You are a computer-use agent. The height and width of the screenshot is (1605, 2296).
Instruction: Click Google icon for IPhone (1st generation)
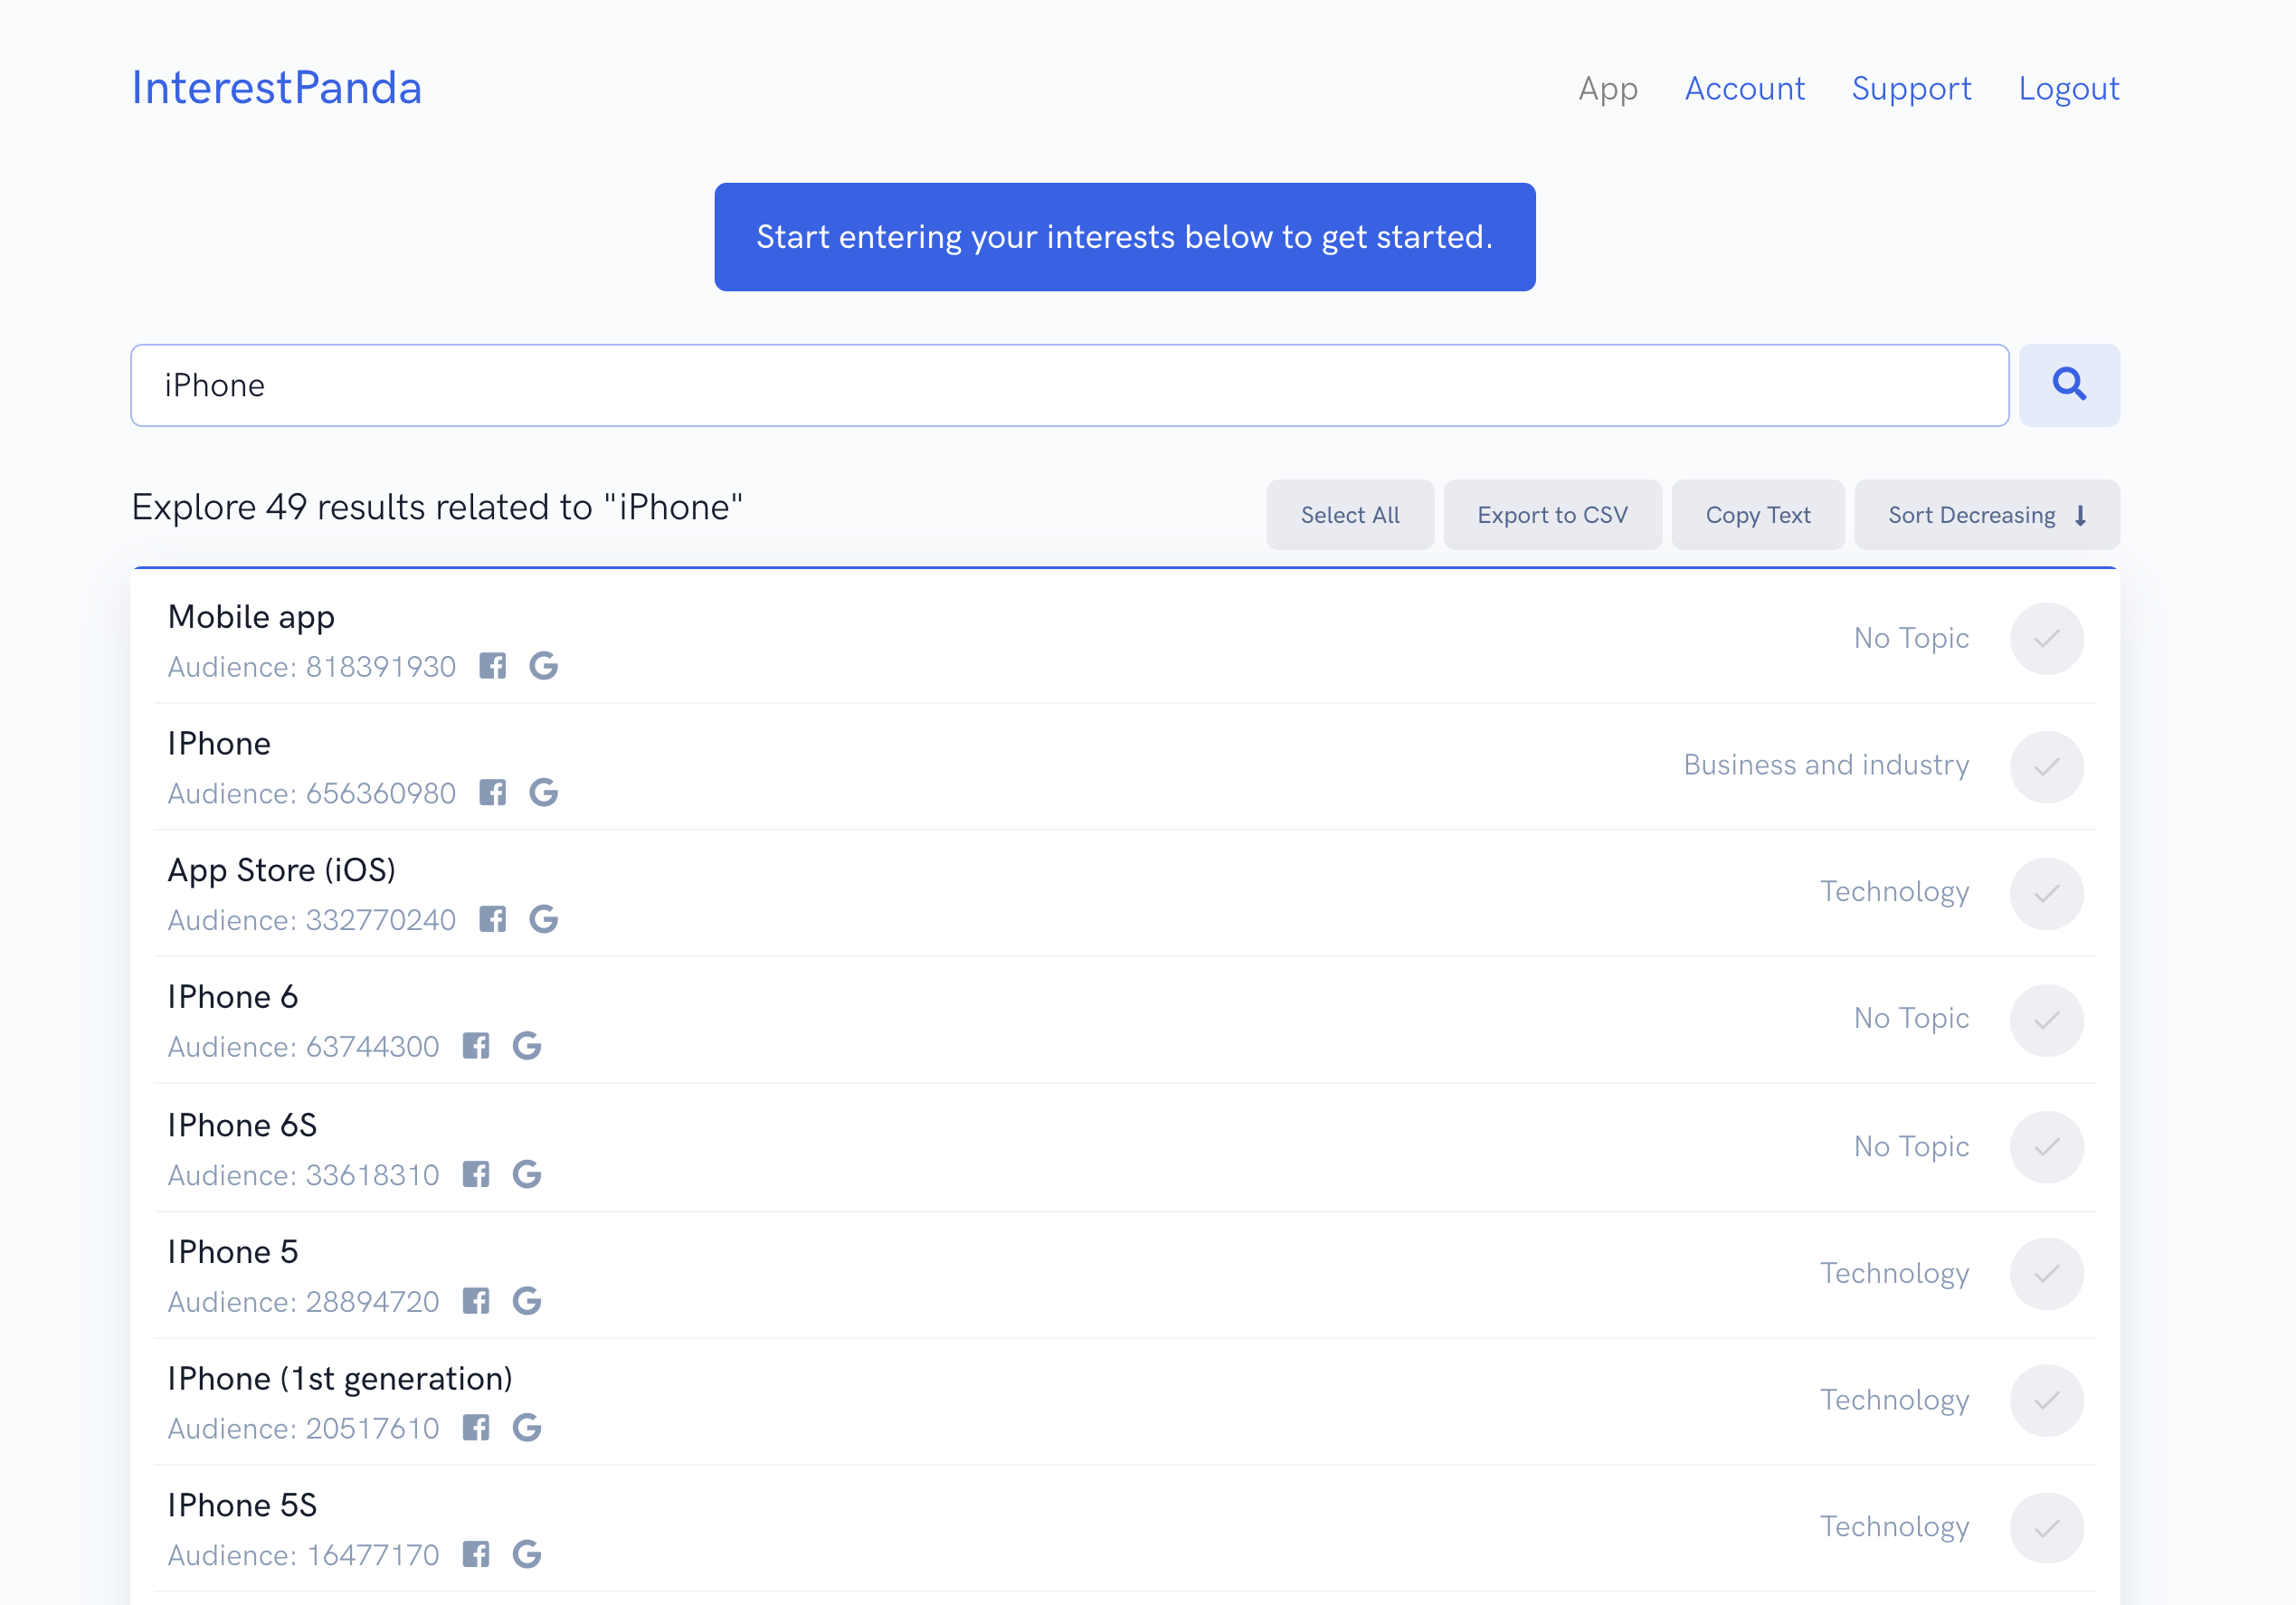point(527,1428)
